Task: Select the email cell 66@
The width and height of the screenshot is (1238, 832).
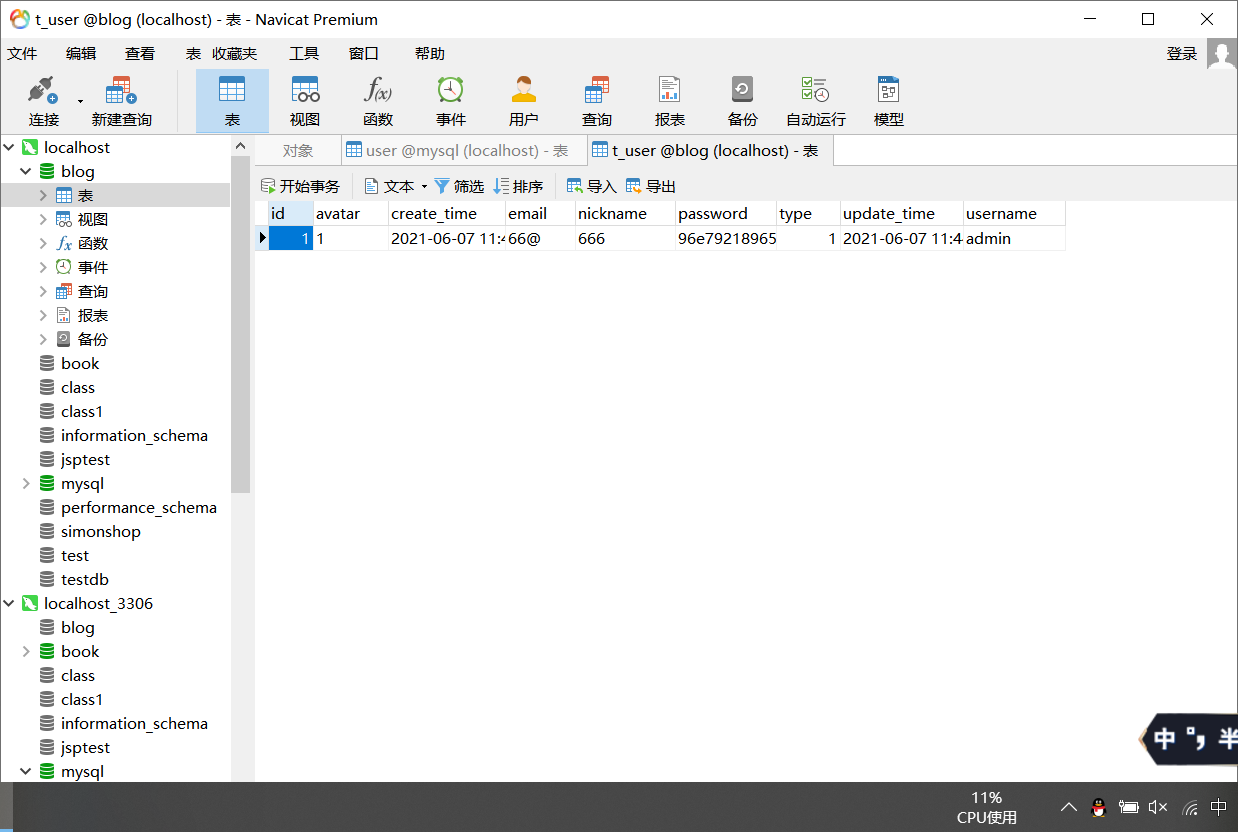Action: [x=540, y=238]
